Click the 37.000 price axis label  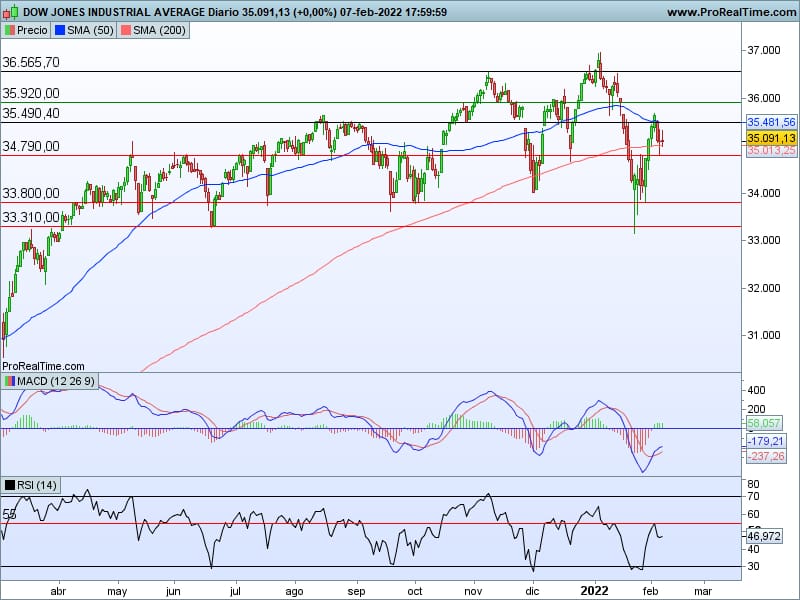click(x=764, y=50)
